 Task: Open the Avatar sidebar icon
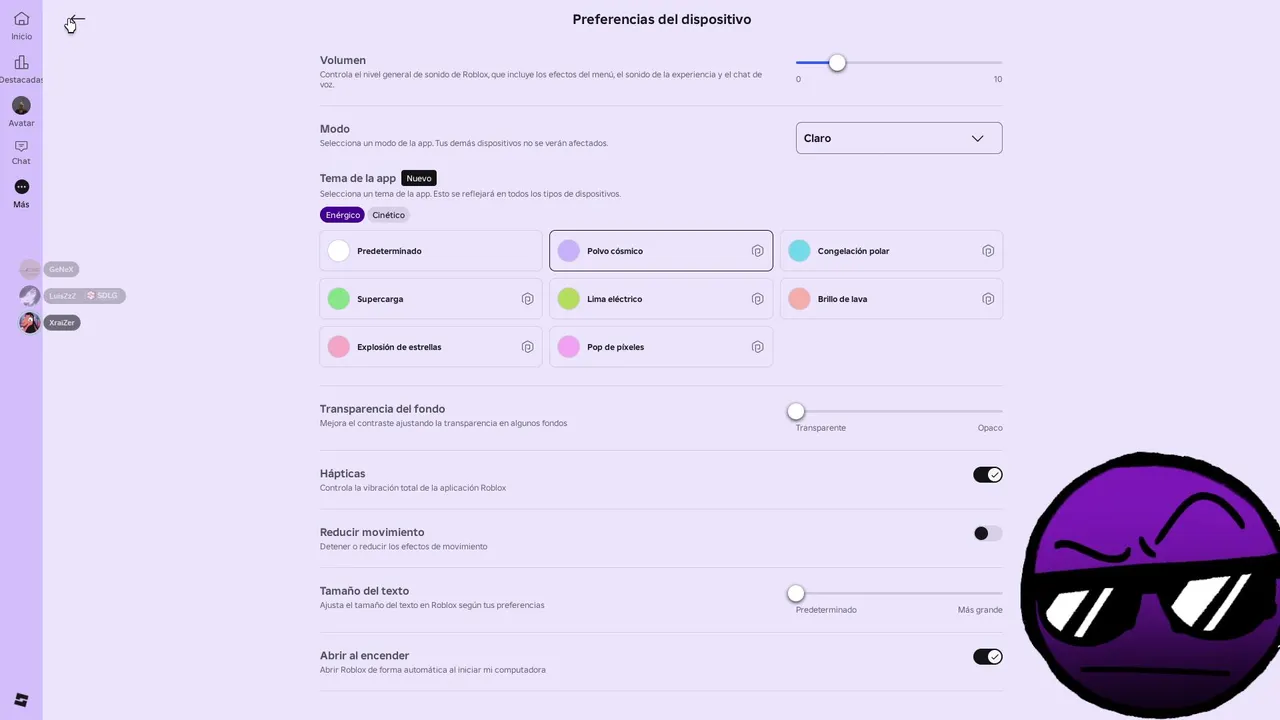21,105
